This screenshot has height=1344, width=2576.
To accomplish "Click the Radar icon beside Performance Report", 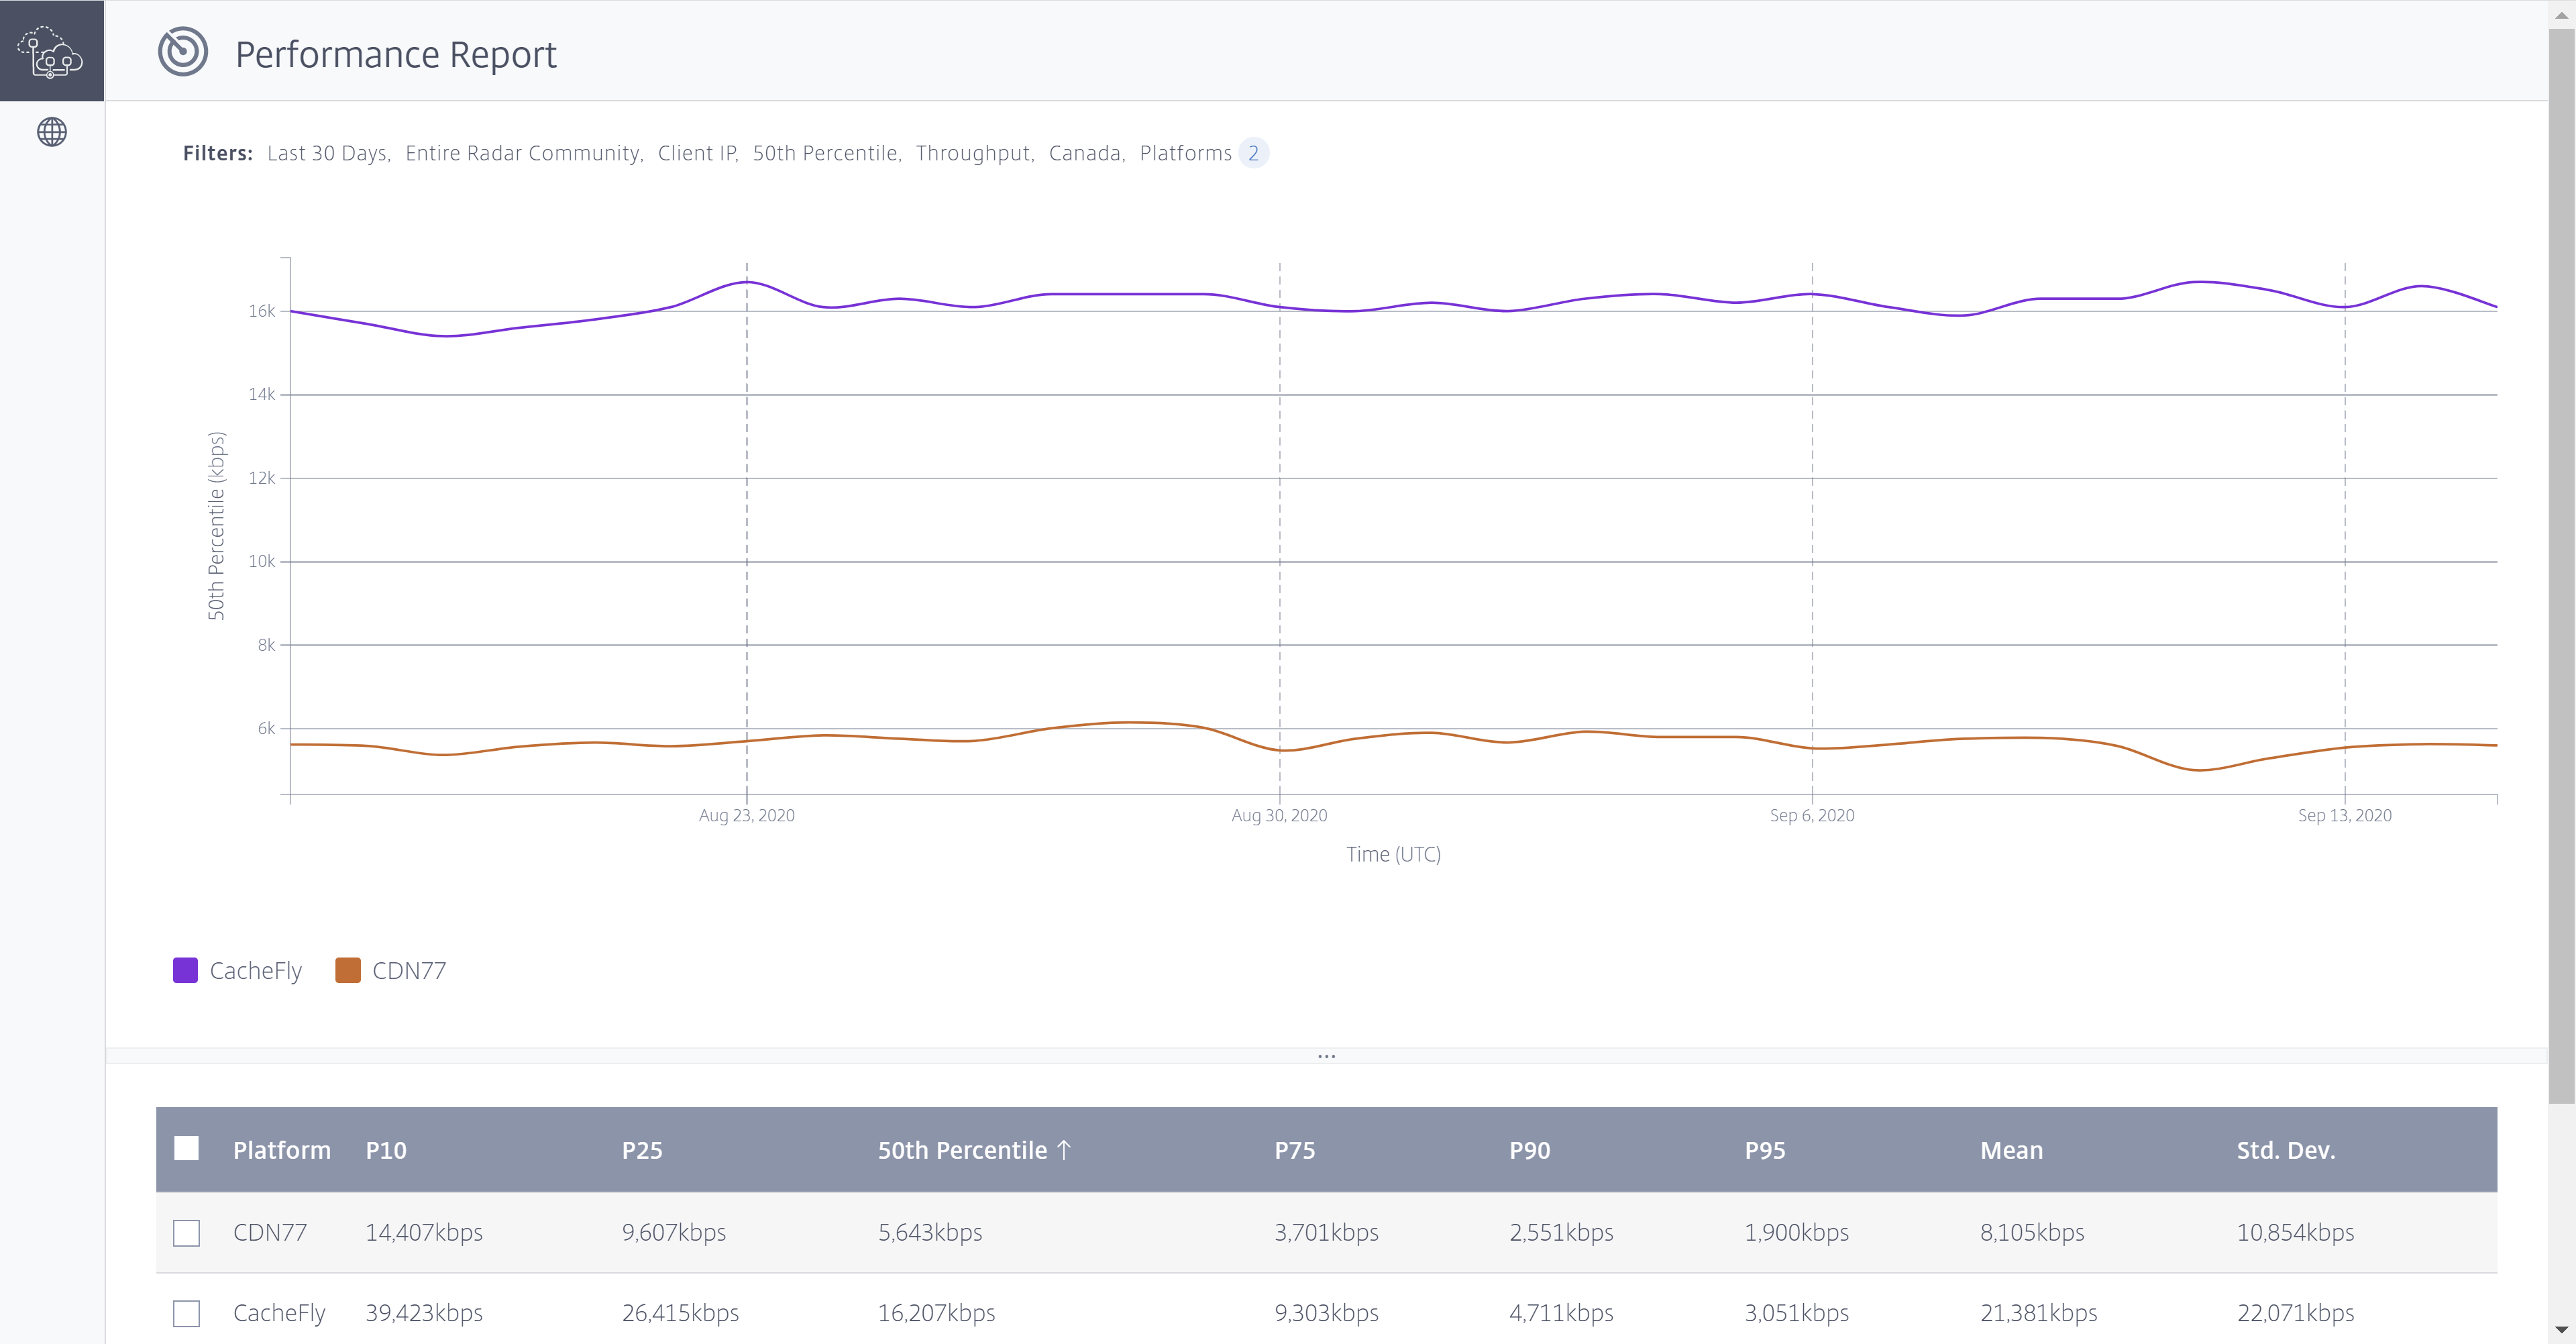I will (183, 52).
